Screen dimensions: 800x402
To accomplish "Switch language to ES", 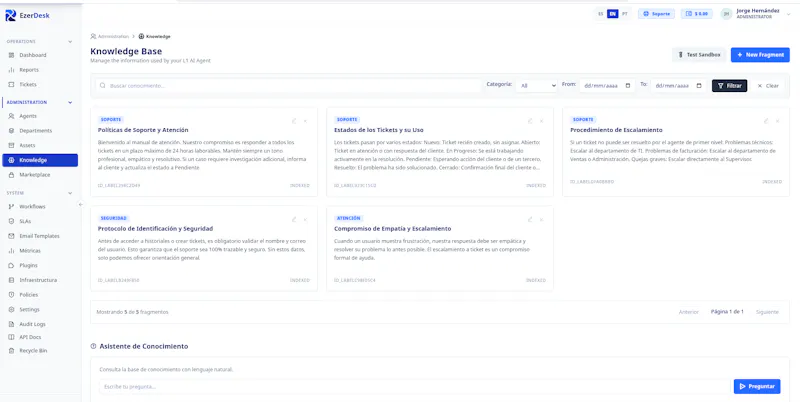I will tap(601, 14).
